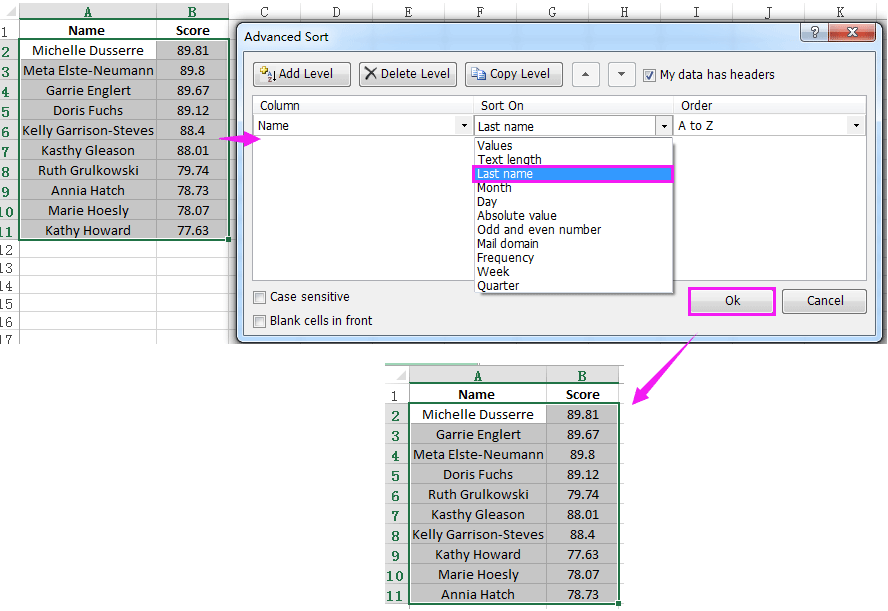Select row 6 header in result sheet
Image resolution: width=888 pixels, height=611 pixels.
(x=396, y=495)
